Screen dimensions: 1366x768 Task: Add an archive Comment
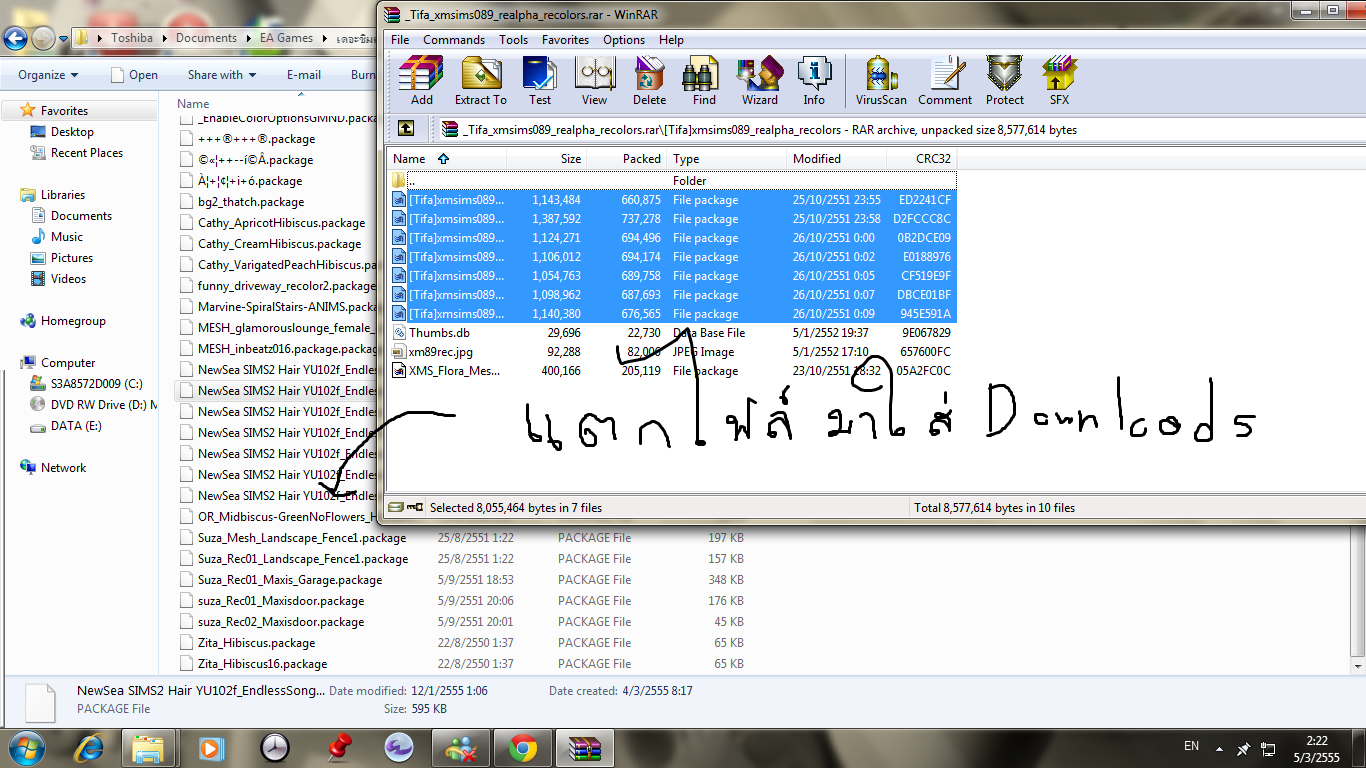(x=945, y=81)
